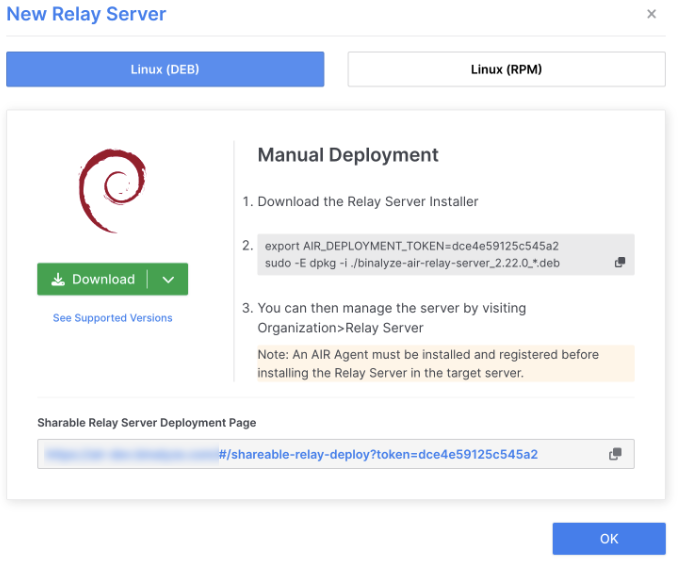Screen dimensions: 678x564
Task: Click the export AIR_DEPLOYMENT_TOKEN command line
Action: coord(411,245)
